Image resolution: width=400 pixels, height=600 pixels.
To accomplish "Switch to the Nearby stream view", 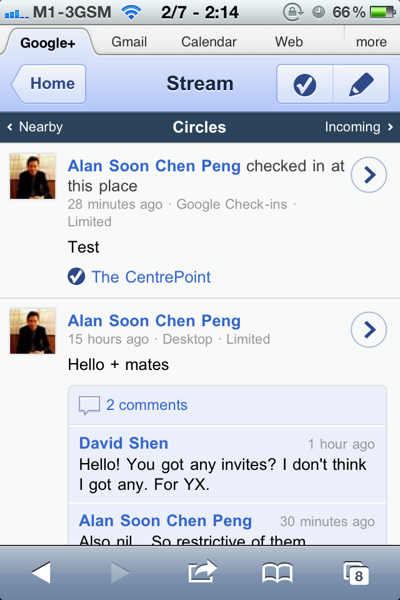I will 35,127.
